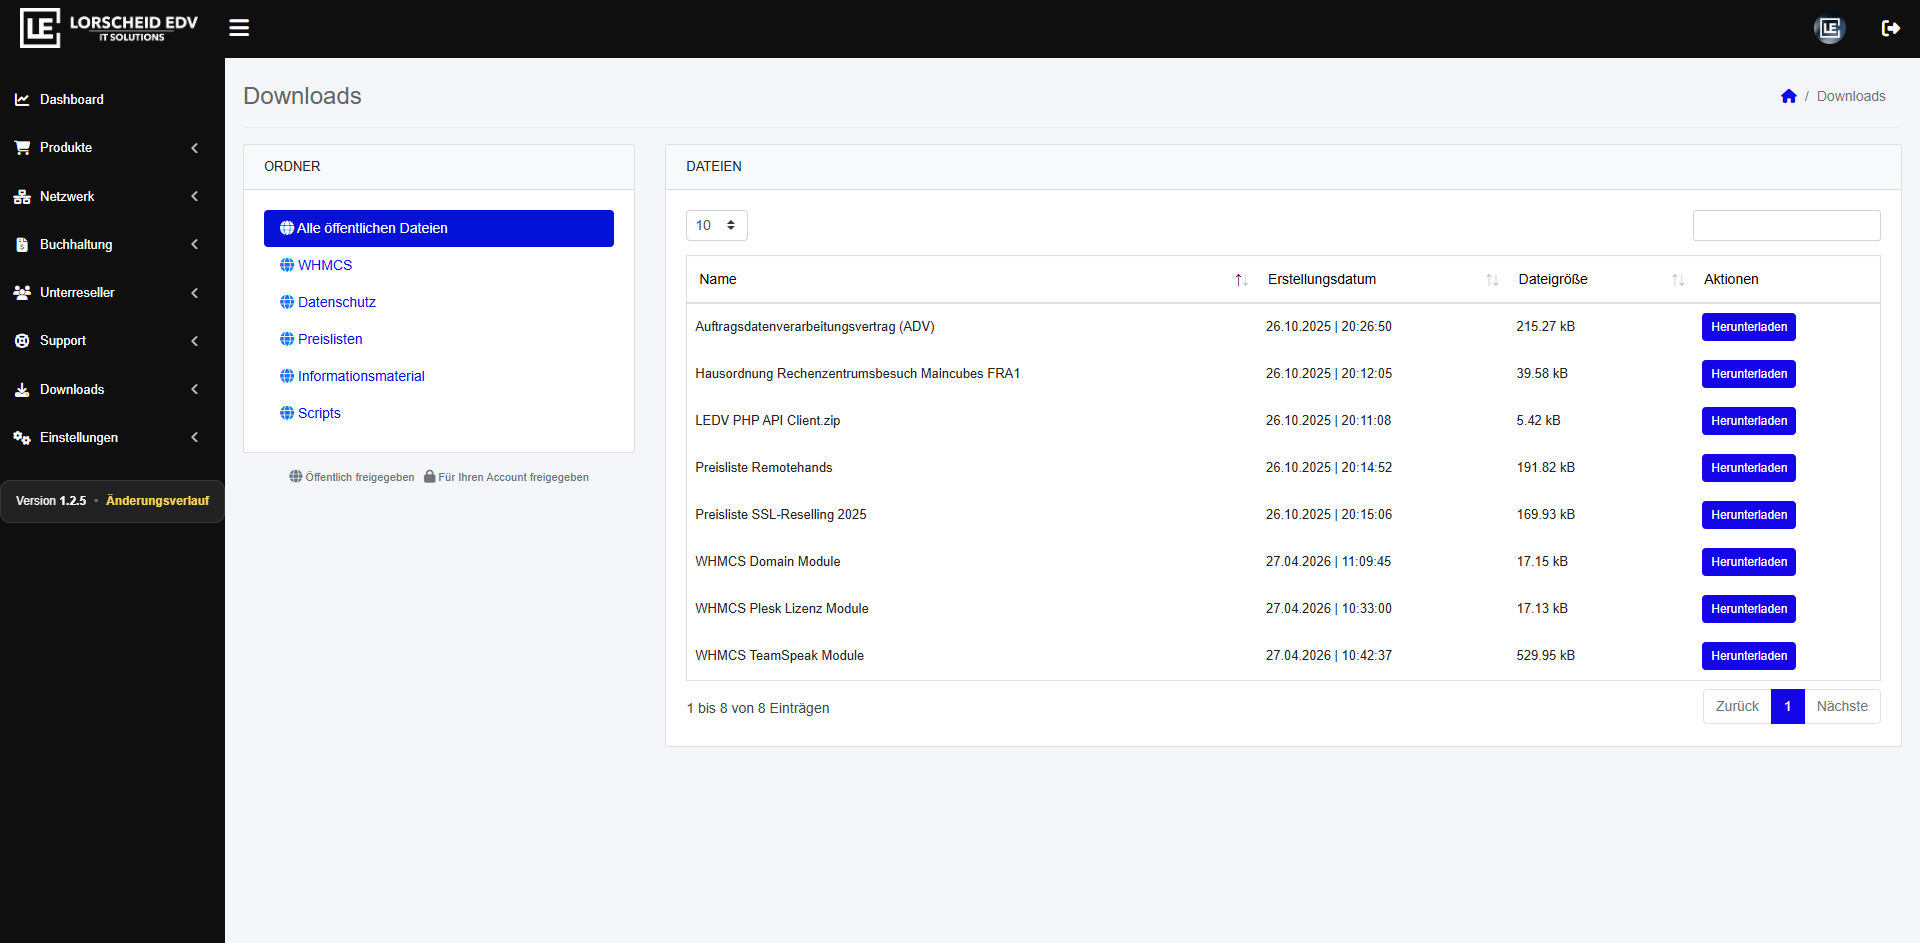Click the Aktionen column header
Viewport: 1920px width, 943px height.
(1731, 280)
